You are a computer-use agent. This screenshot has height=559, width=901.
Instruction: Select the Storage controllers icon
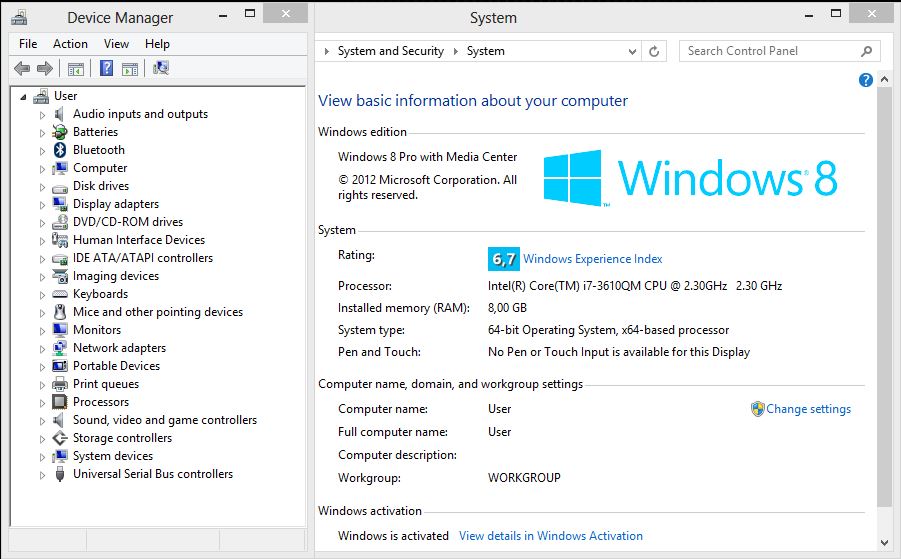60,438
